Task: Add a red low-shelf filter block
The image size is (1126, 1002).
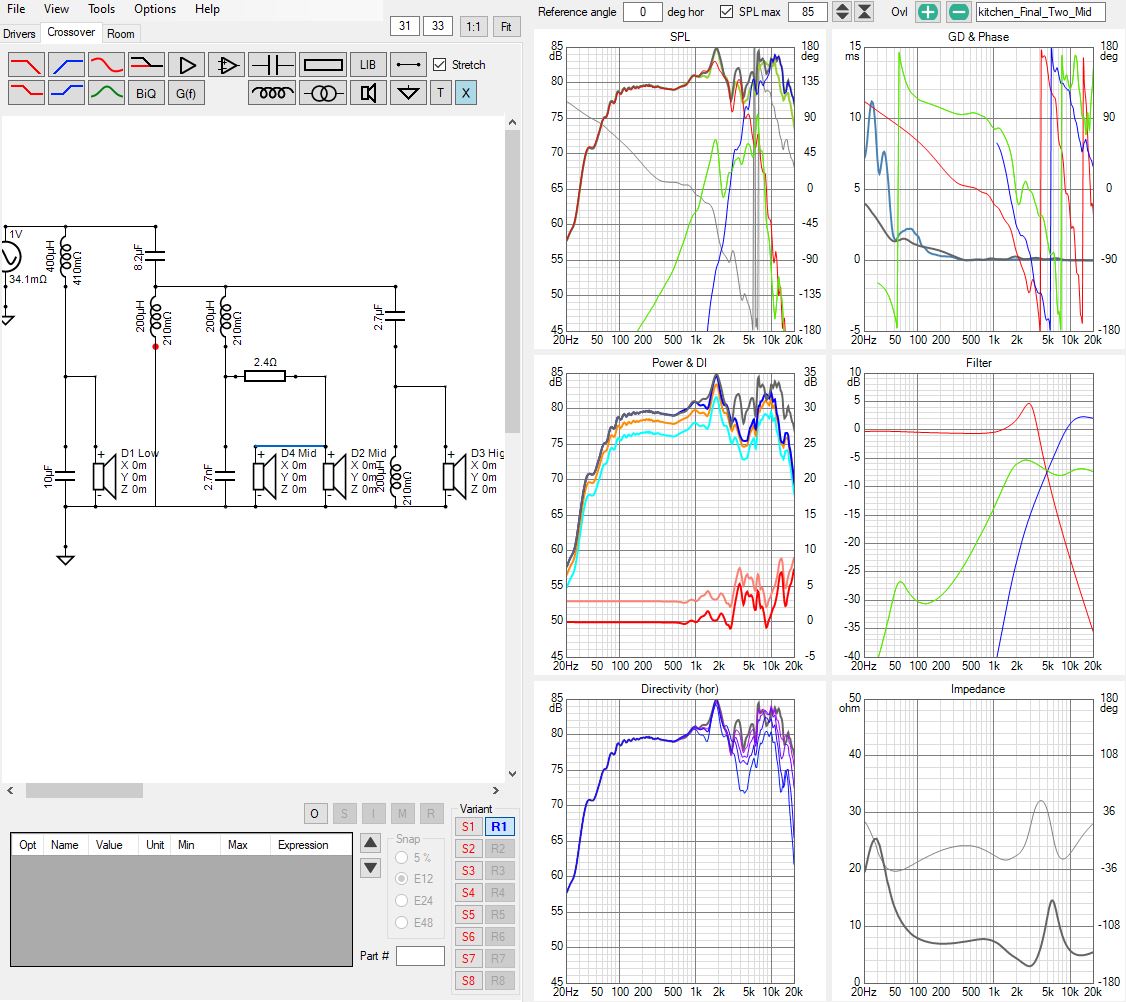Action: (x=27, y=93)
